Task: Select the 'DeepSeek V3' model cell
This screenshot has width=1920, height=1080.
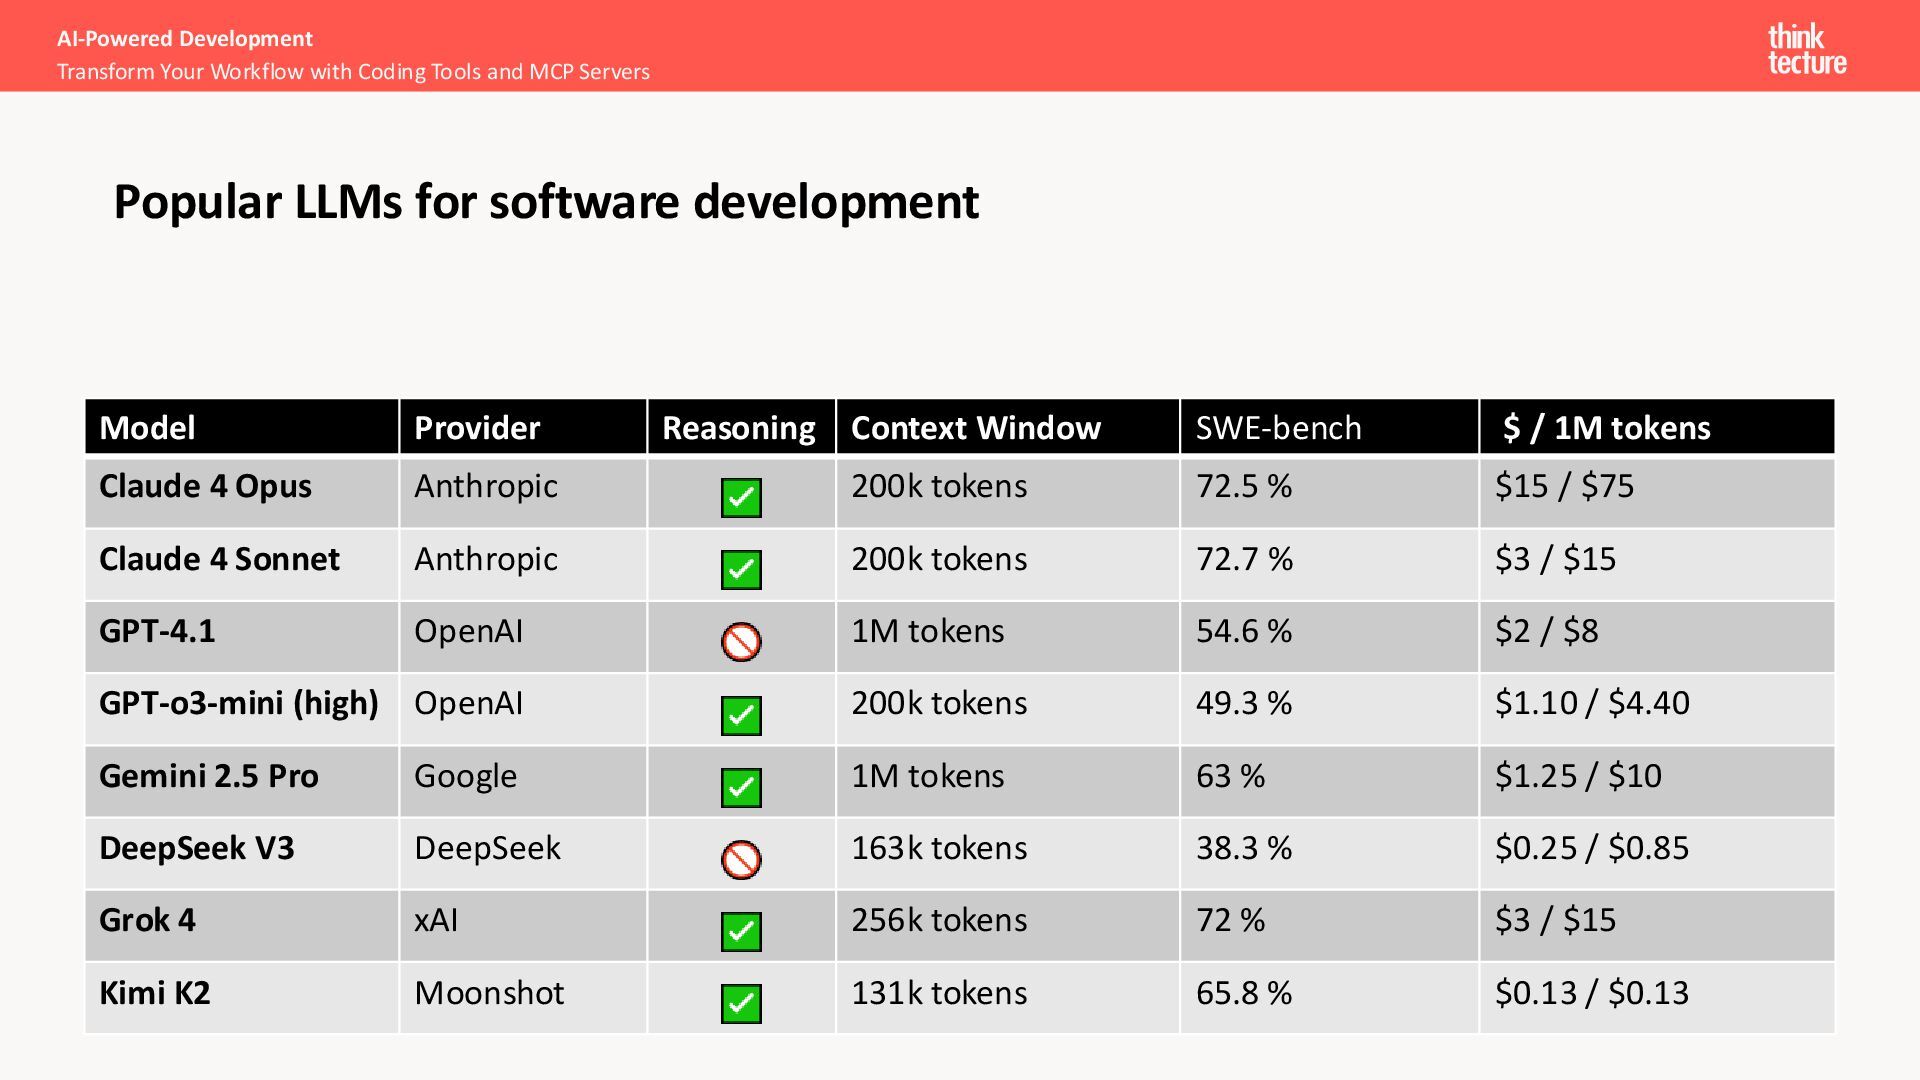Action: pos(242,854)
